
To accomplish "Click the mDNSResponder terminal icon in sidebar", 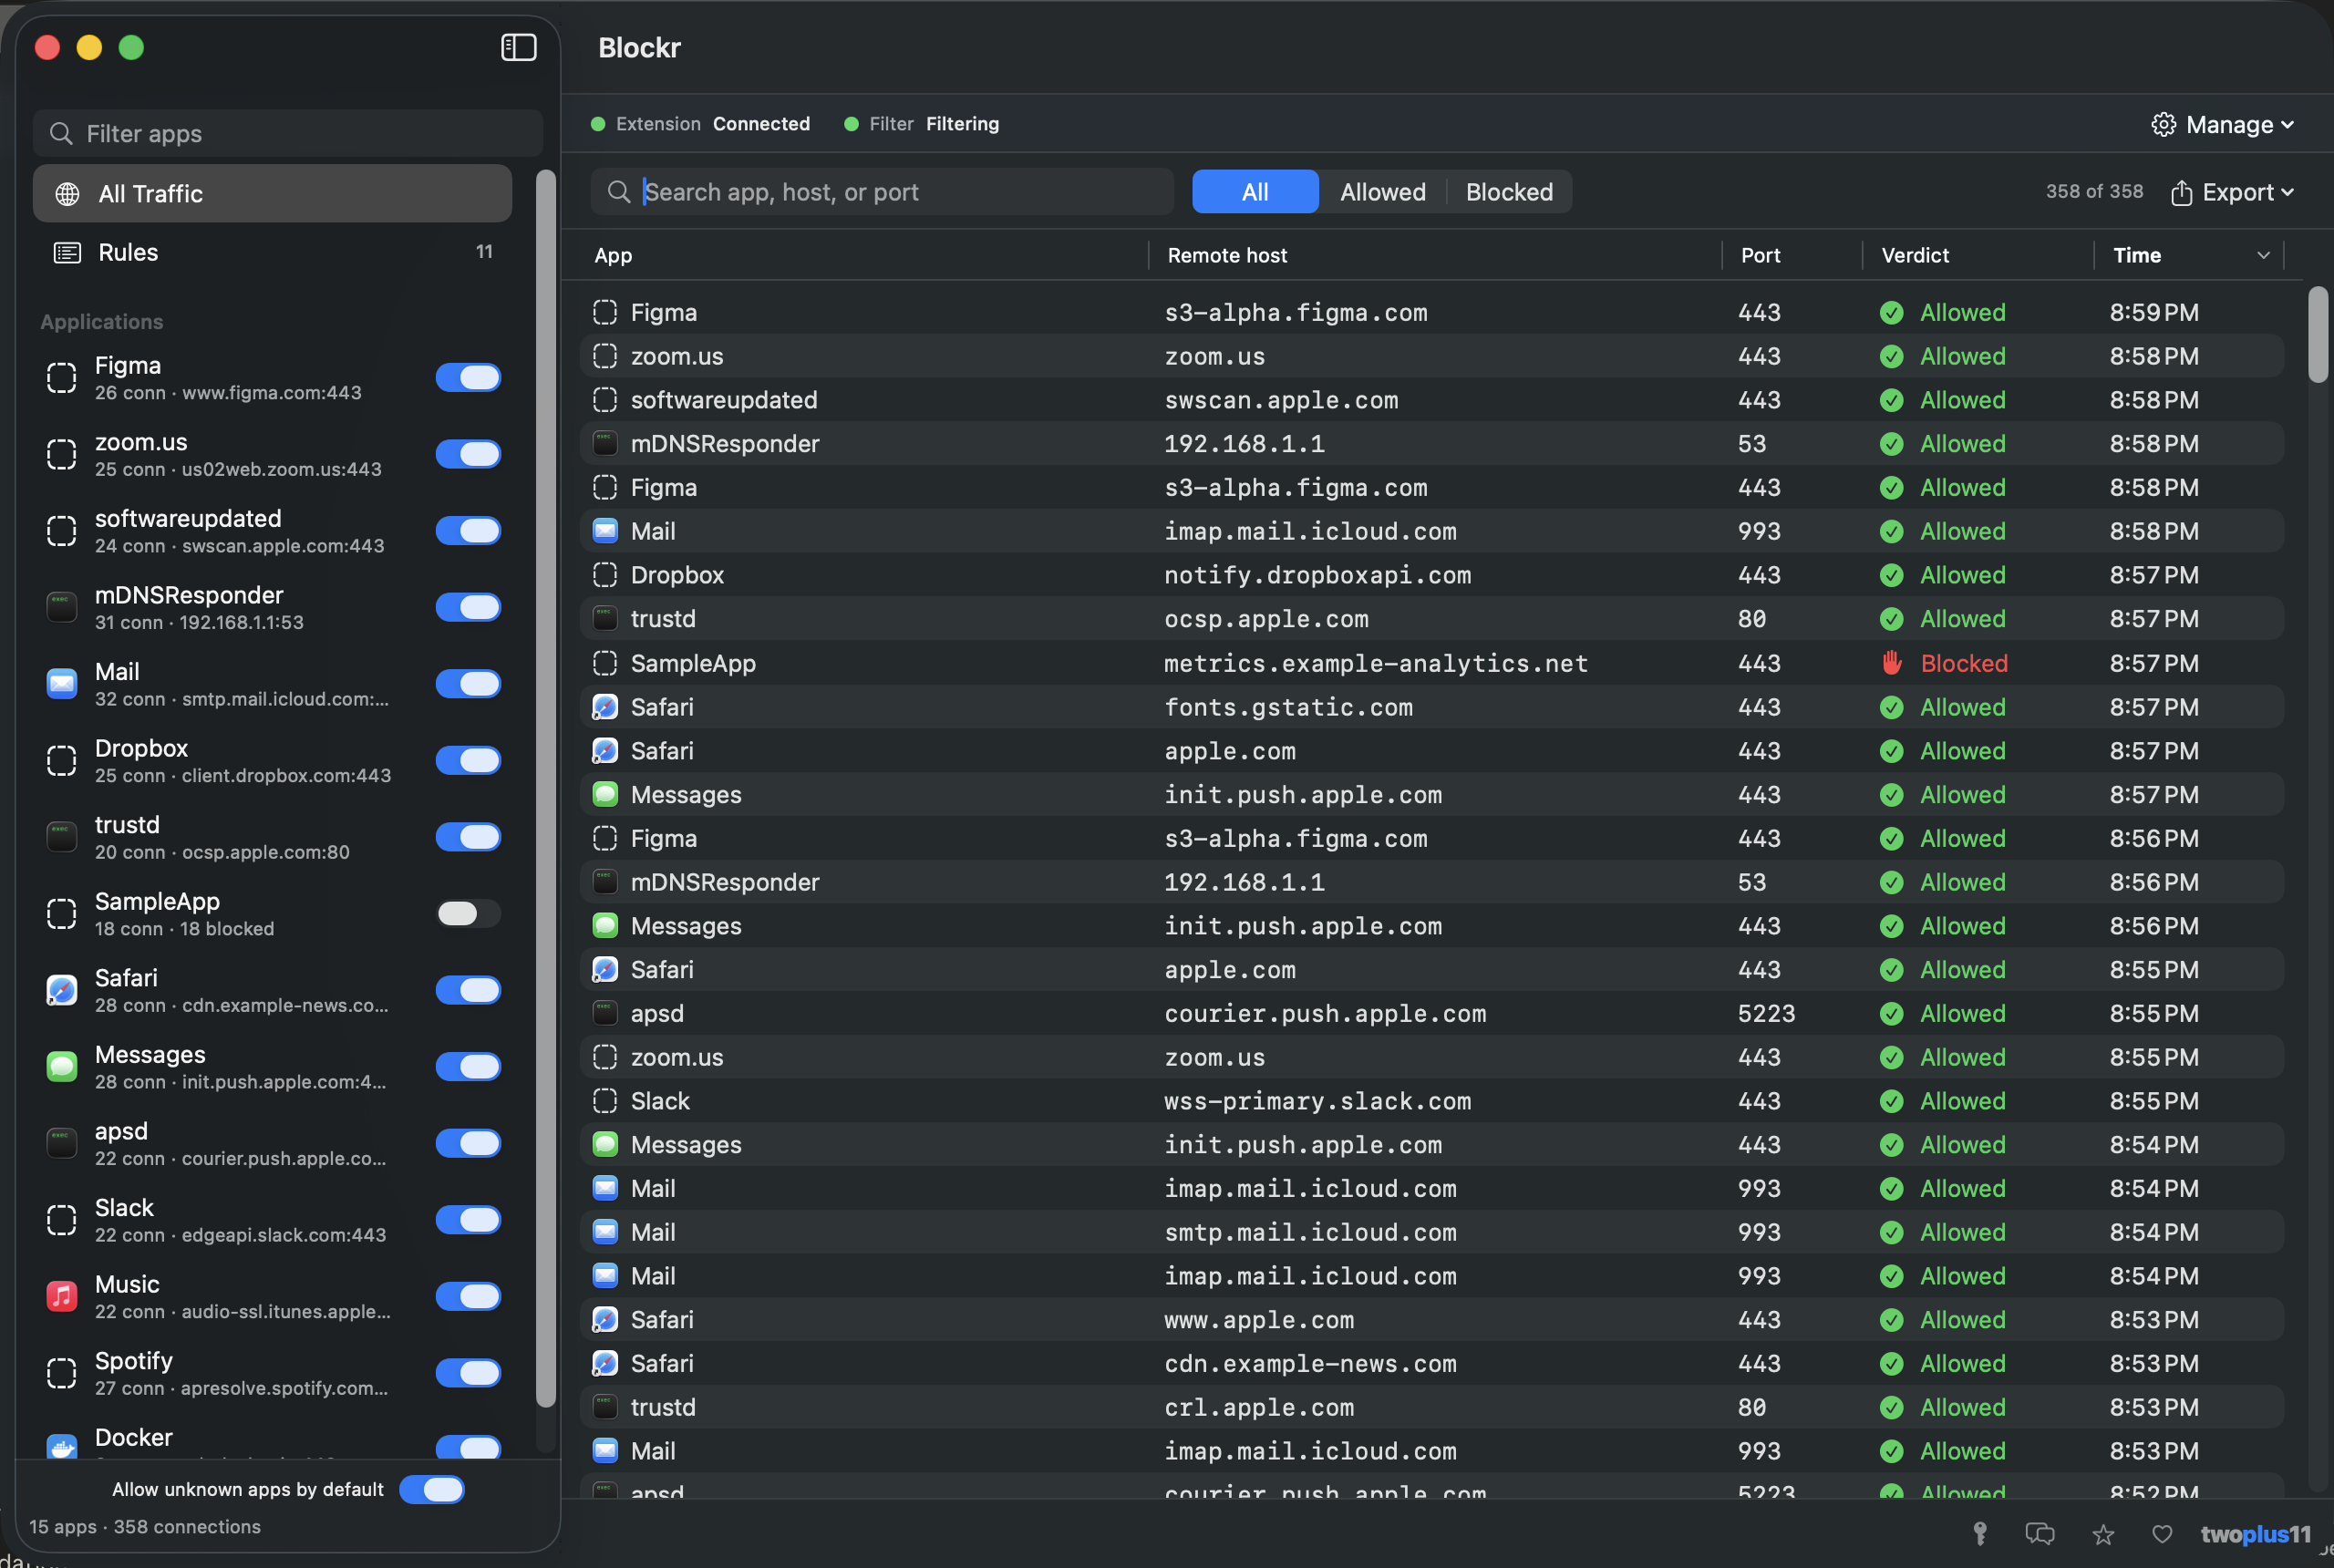I will point(62,607).
